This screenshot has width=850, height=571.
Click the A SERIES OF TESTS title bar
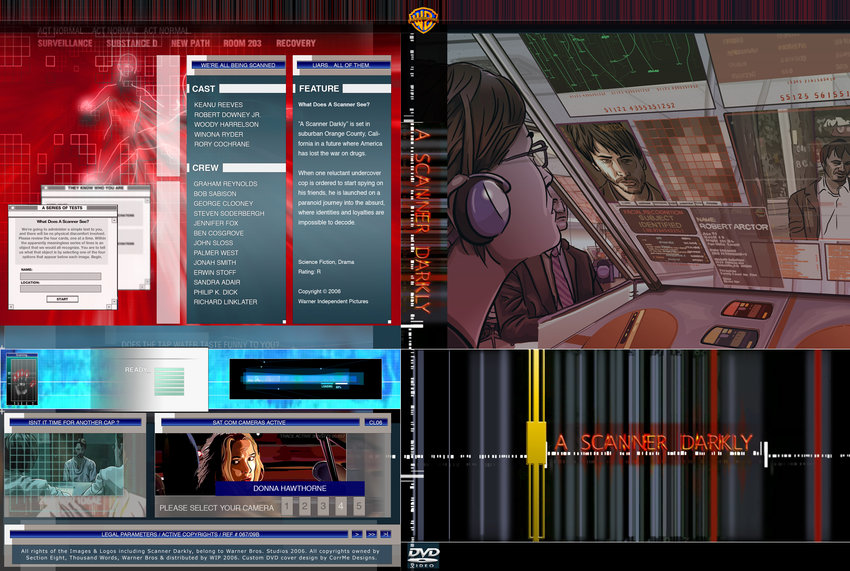pyautogui.click(x=62, y=208)
